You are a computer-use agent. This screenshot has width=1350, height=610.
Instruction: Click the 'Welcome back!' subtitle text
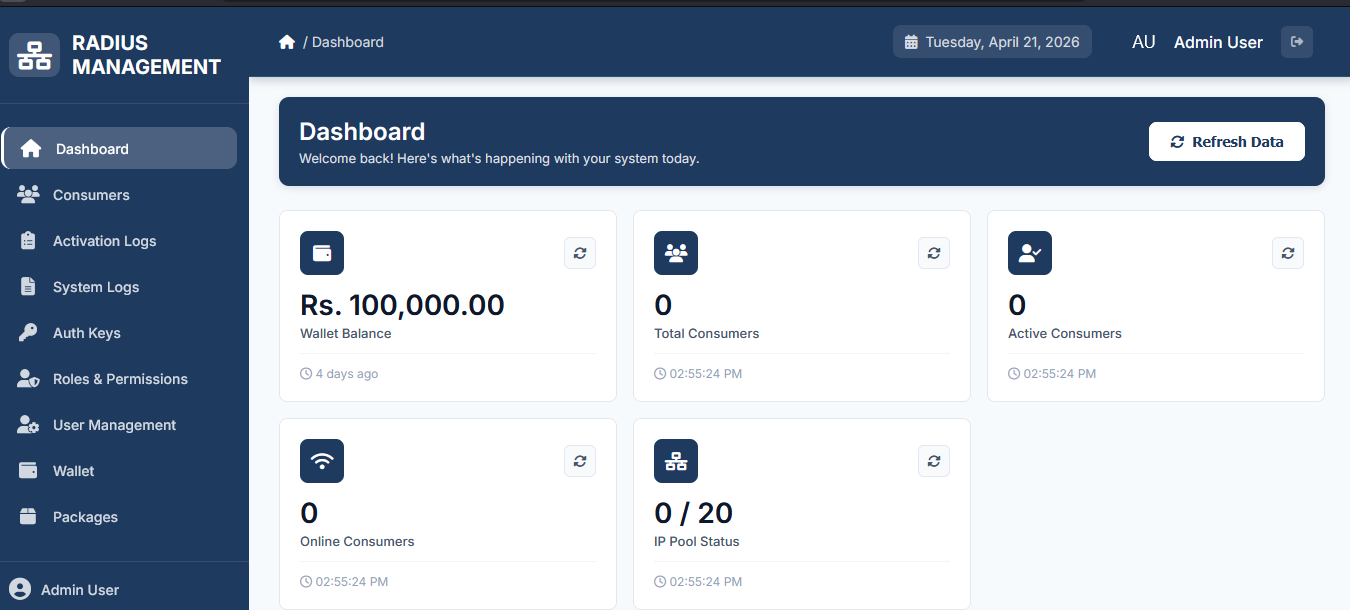[x=499, y=158]
